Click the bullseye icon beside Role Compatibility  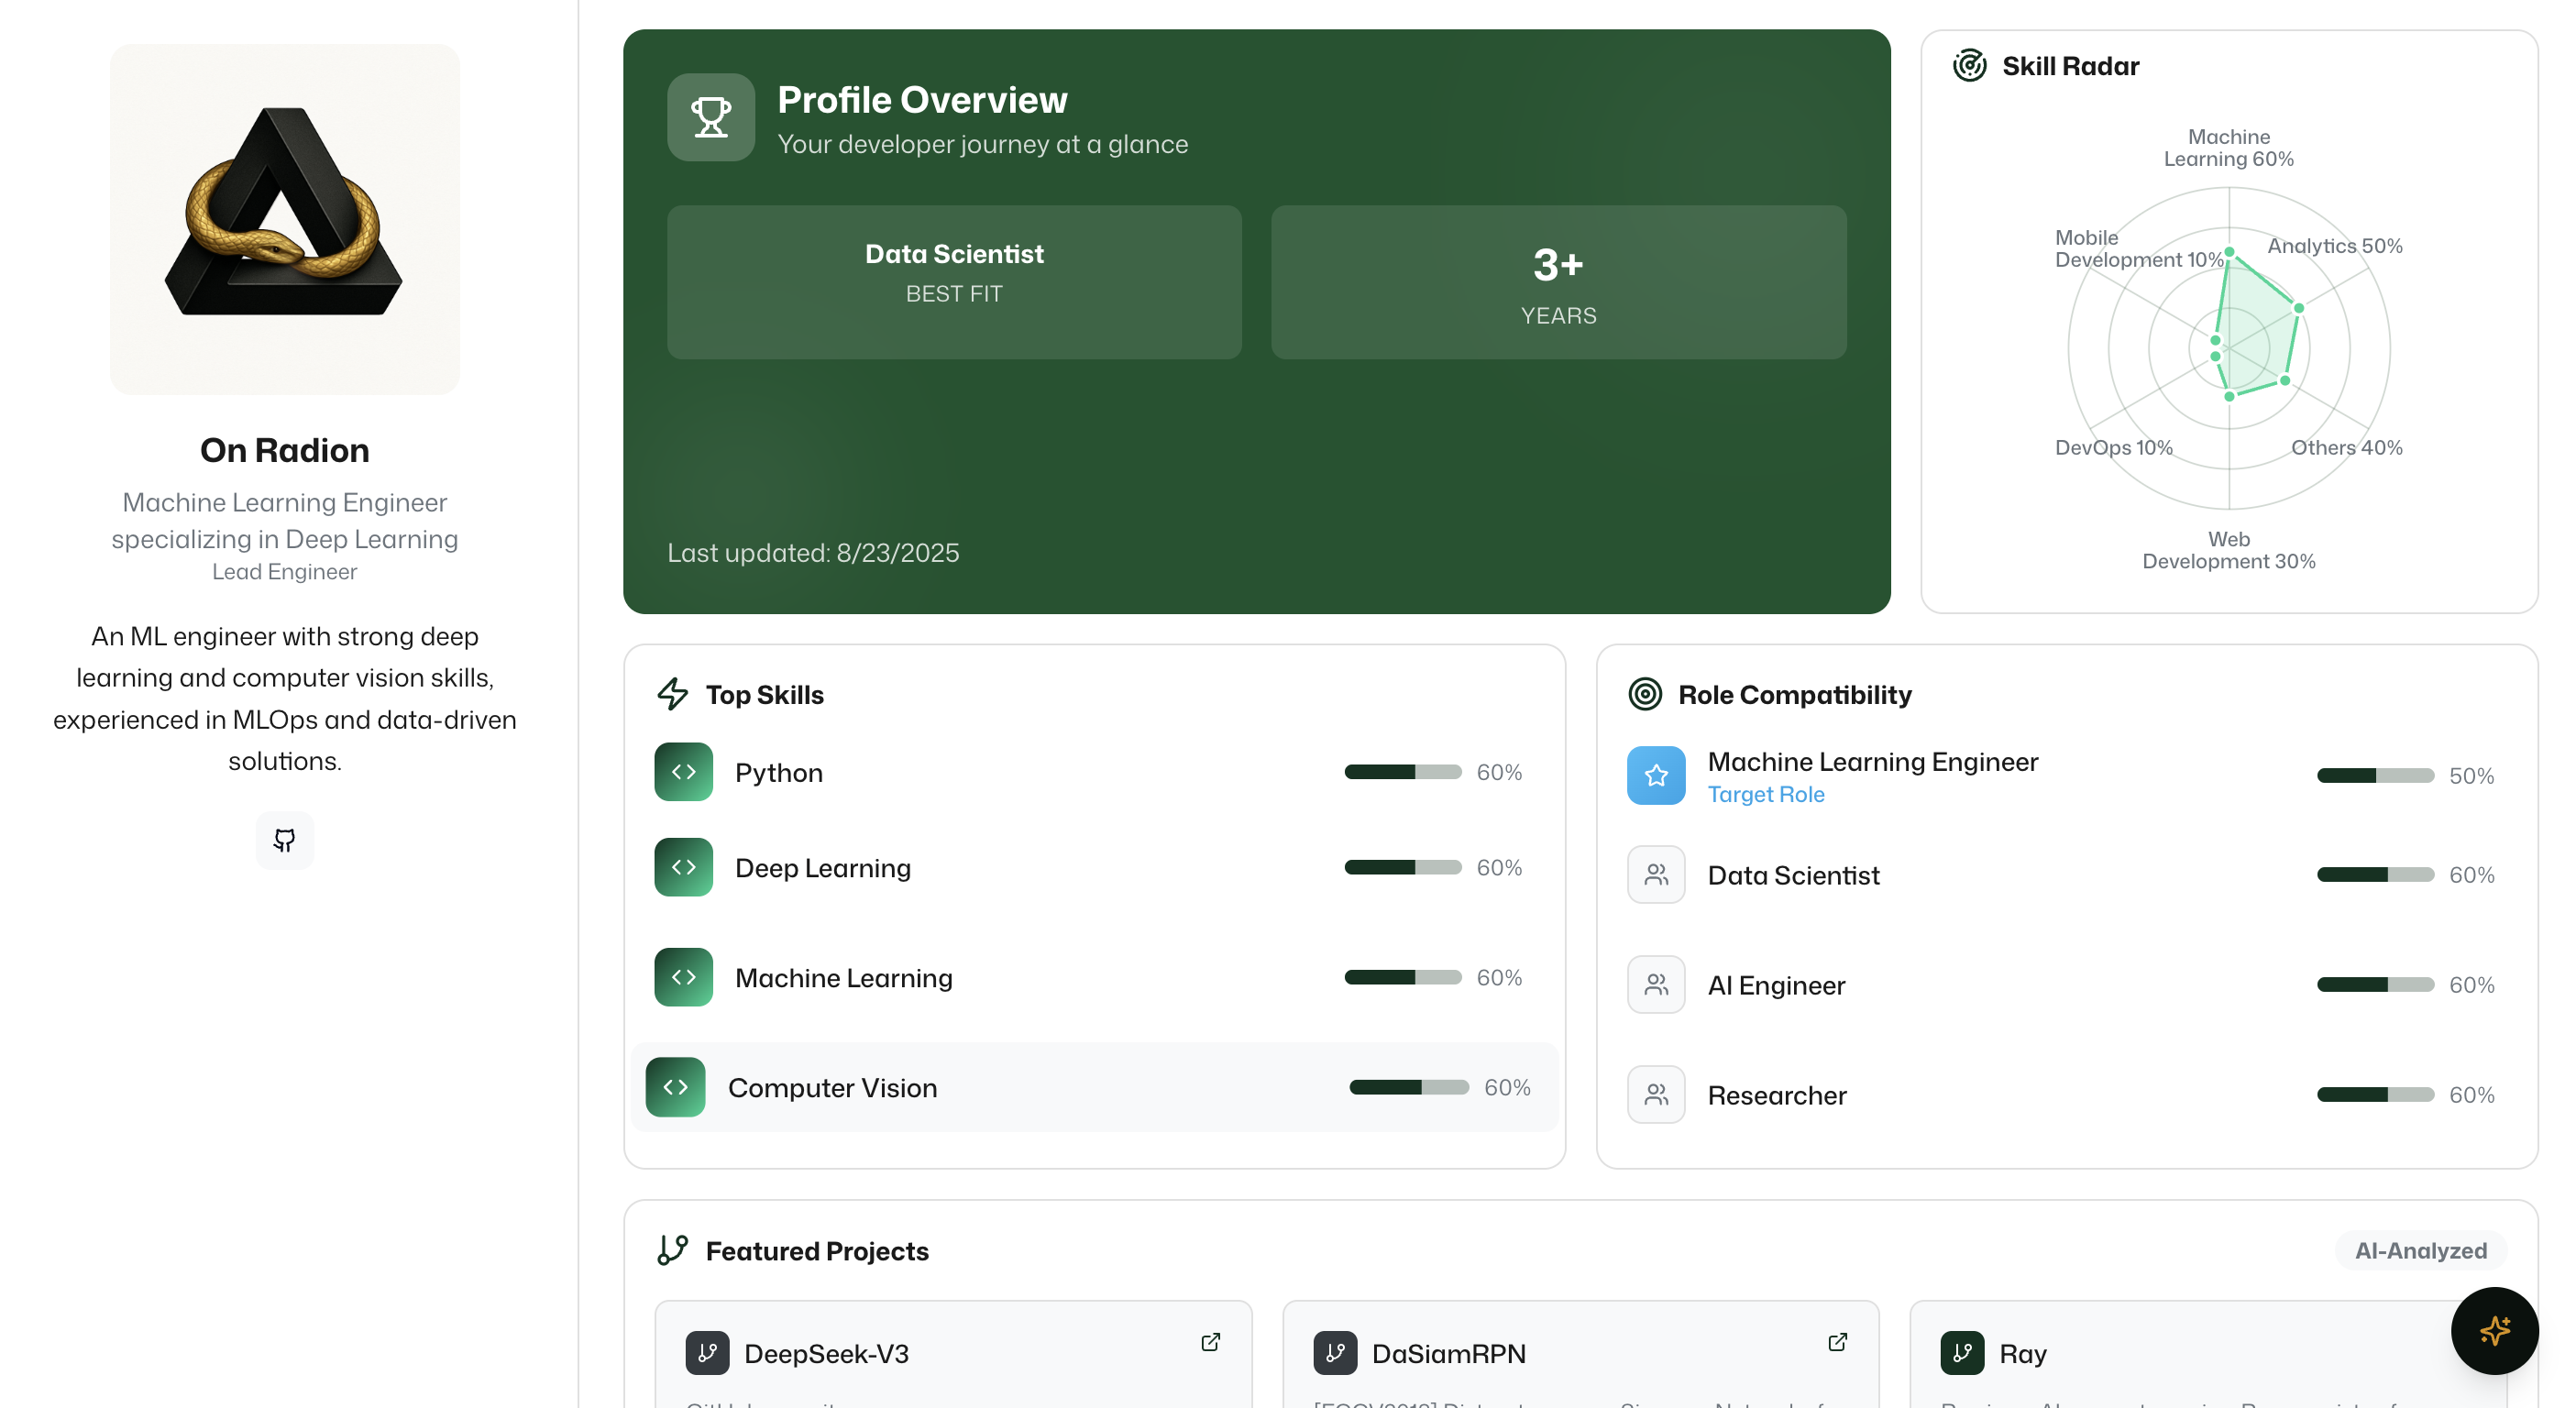tap(1645, 694)
